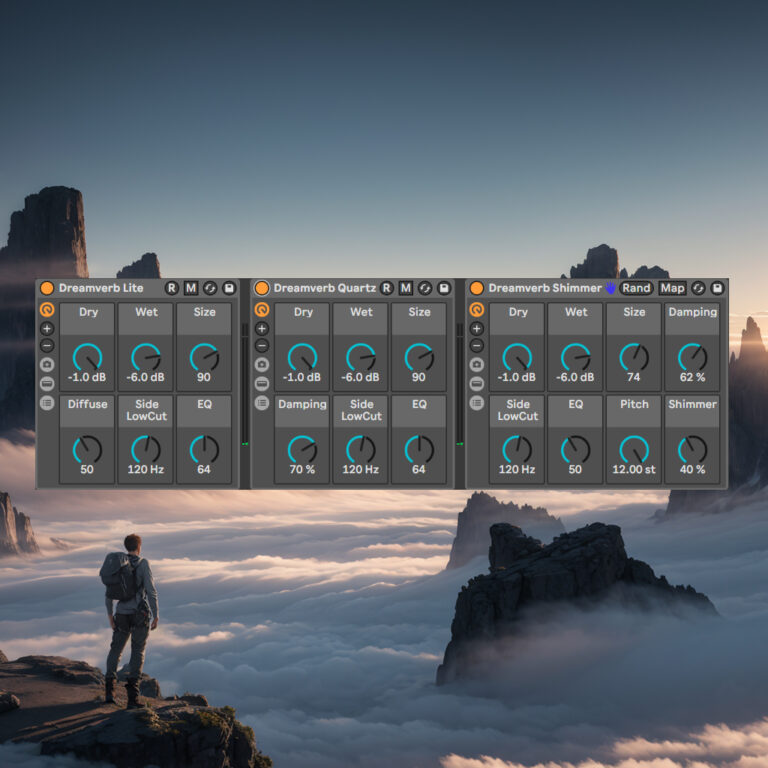Screen dimensions: 768x768
Task: Click M map button on Dreamverb Lite
Action: [x=191, y=288]
